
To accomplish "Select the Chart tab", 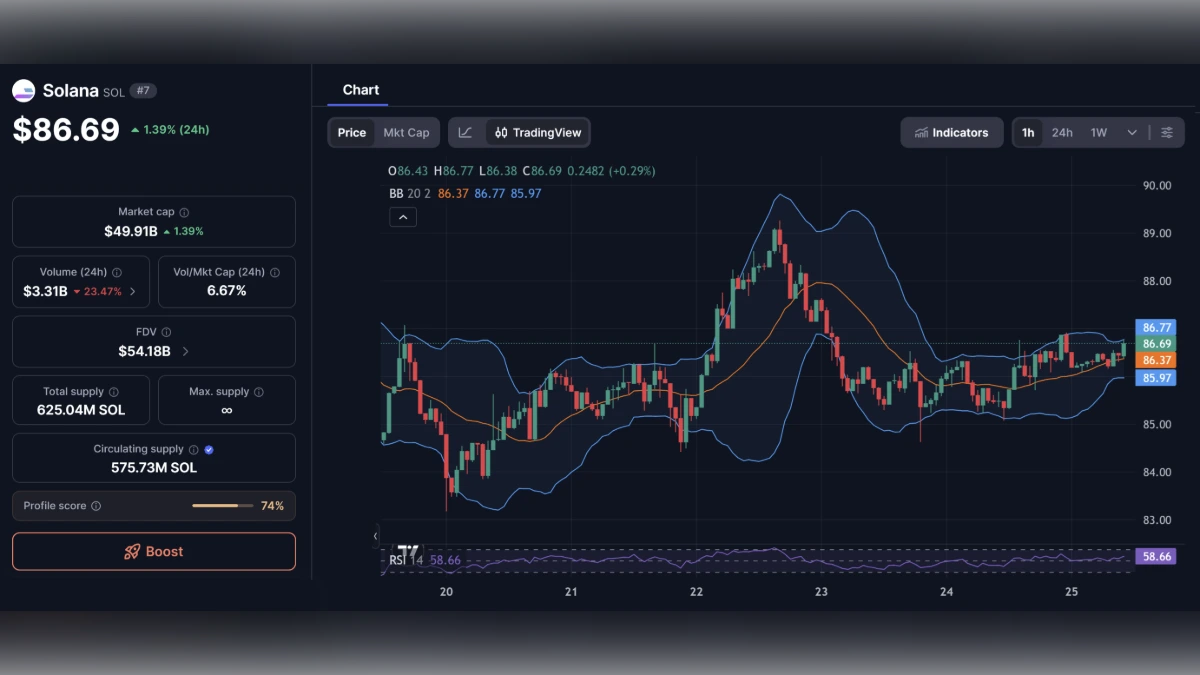I will (361, 89).
